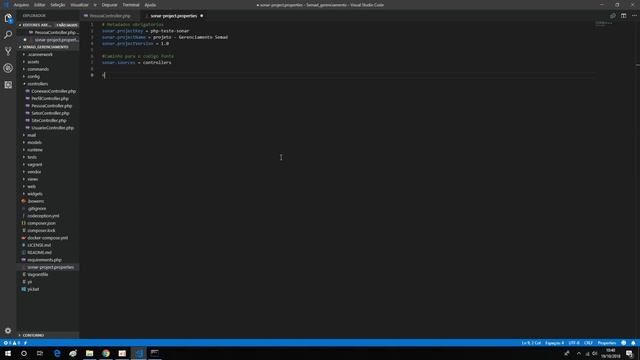Click the VS Code taskbar icon

pos(139,353)
